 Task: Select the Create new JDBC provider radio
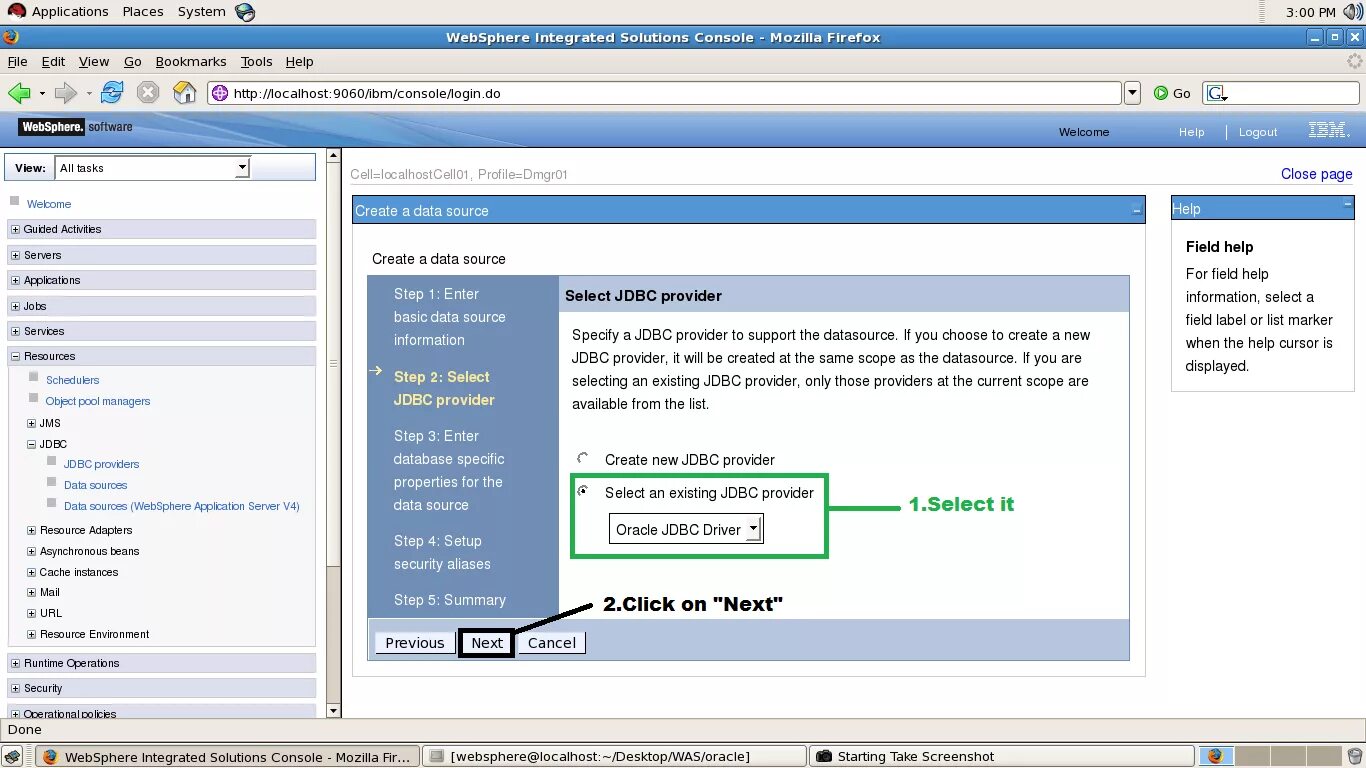coord(583,458)
